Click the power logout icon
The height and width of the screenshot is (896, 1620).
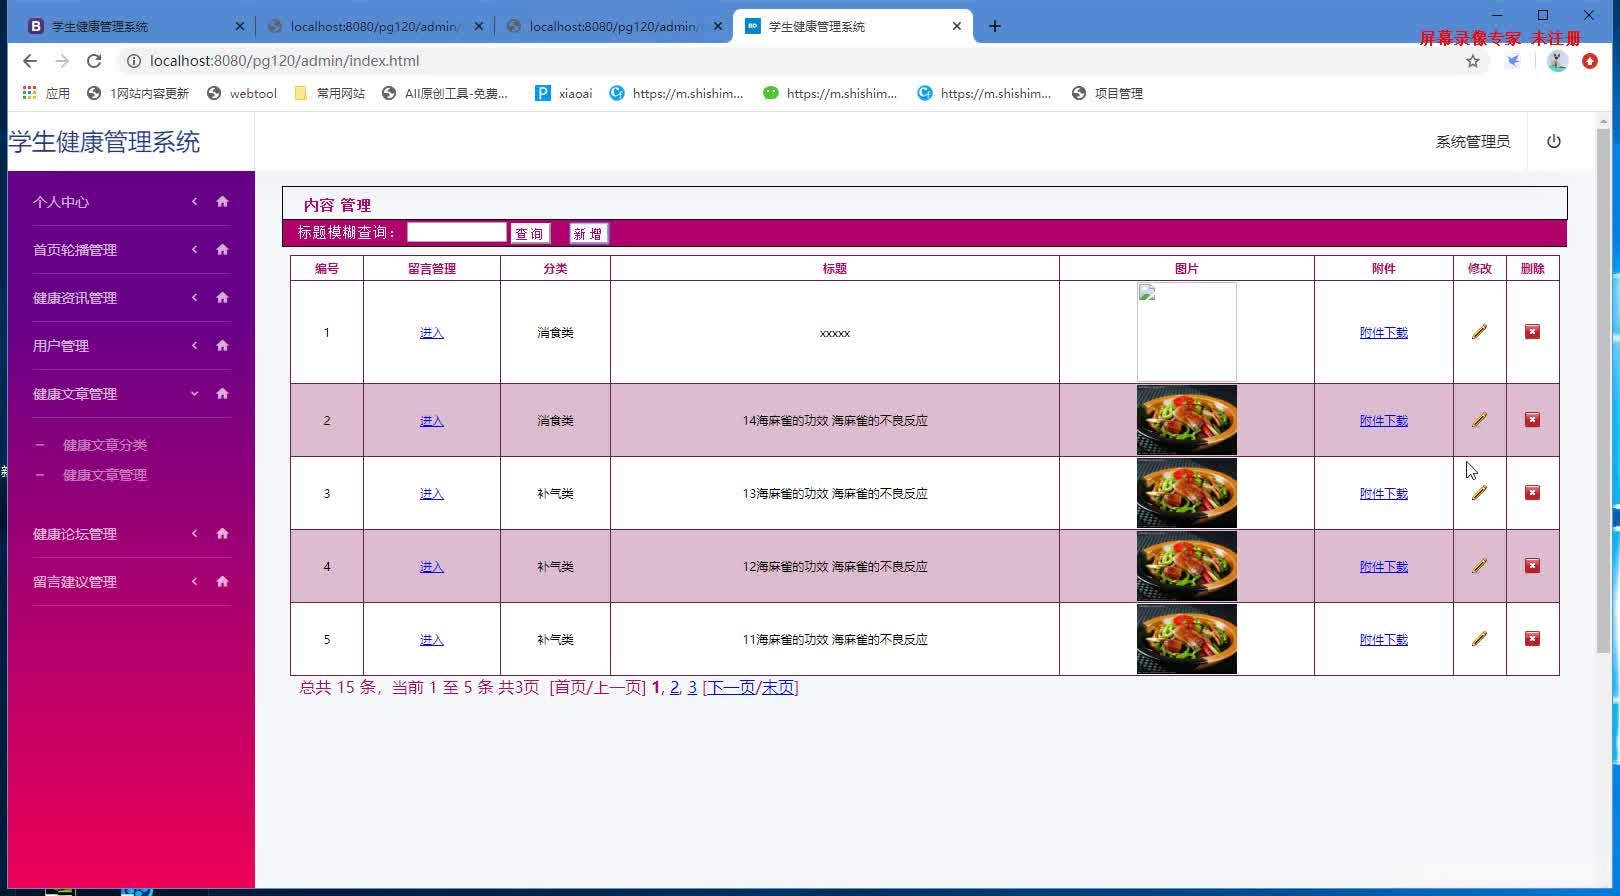[x=1554, y=141]
